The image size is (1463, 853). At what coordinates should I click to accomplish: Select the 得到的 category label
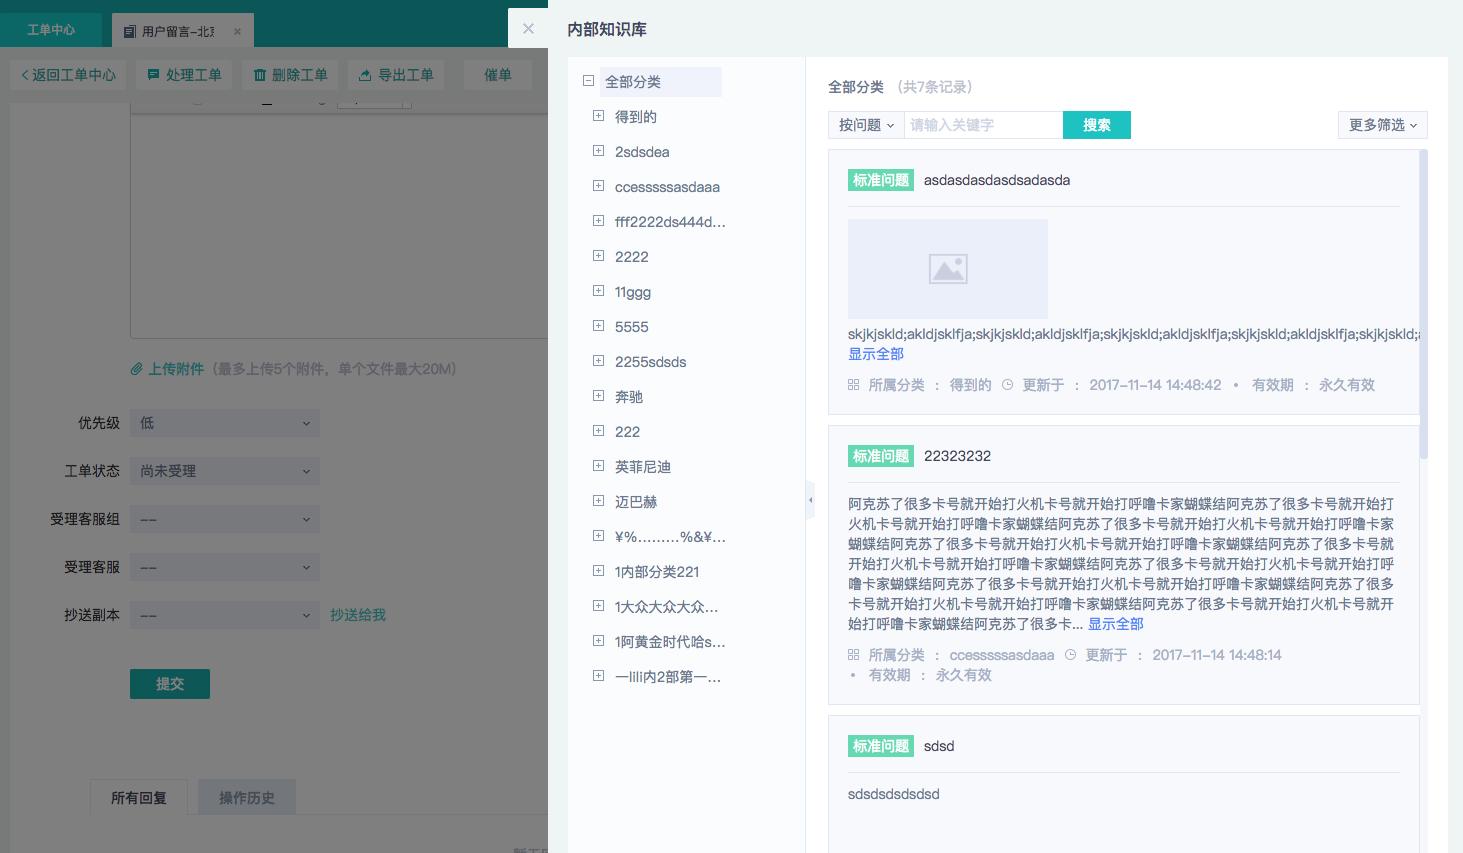[636, 117]
